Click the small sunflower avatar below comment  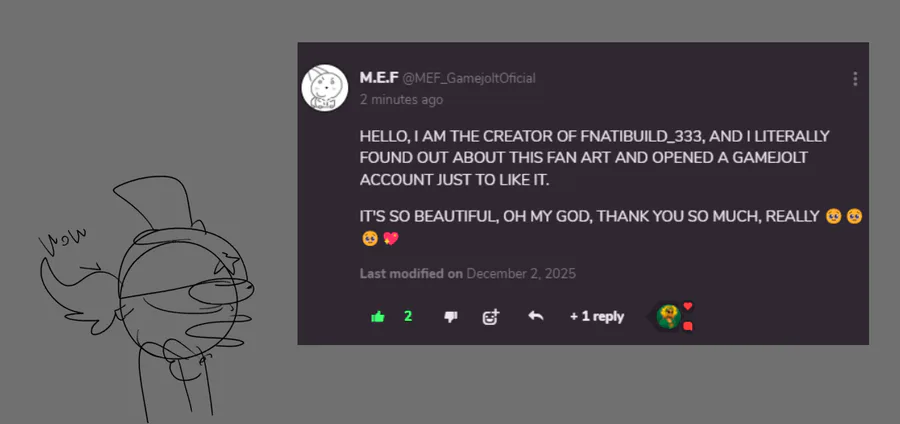tap(668, 317)
